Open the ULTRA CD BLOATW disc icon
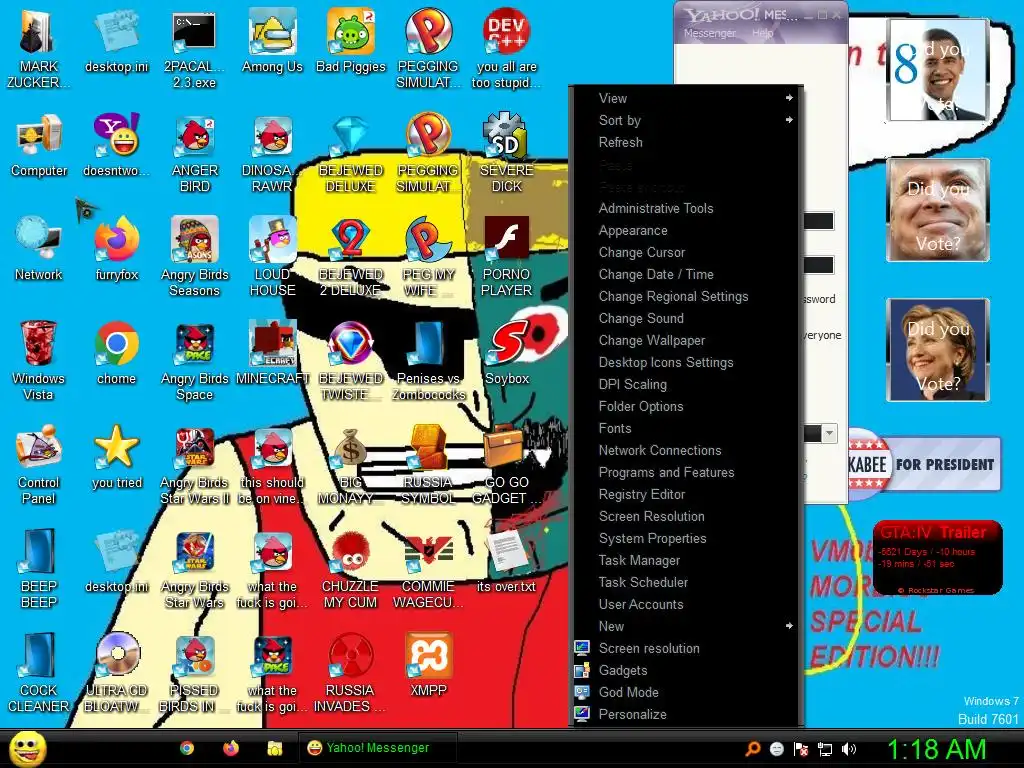Viewport: 1024px width, 768px height. coord(116,671)
